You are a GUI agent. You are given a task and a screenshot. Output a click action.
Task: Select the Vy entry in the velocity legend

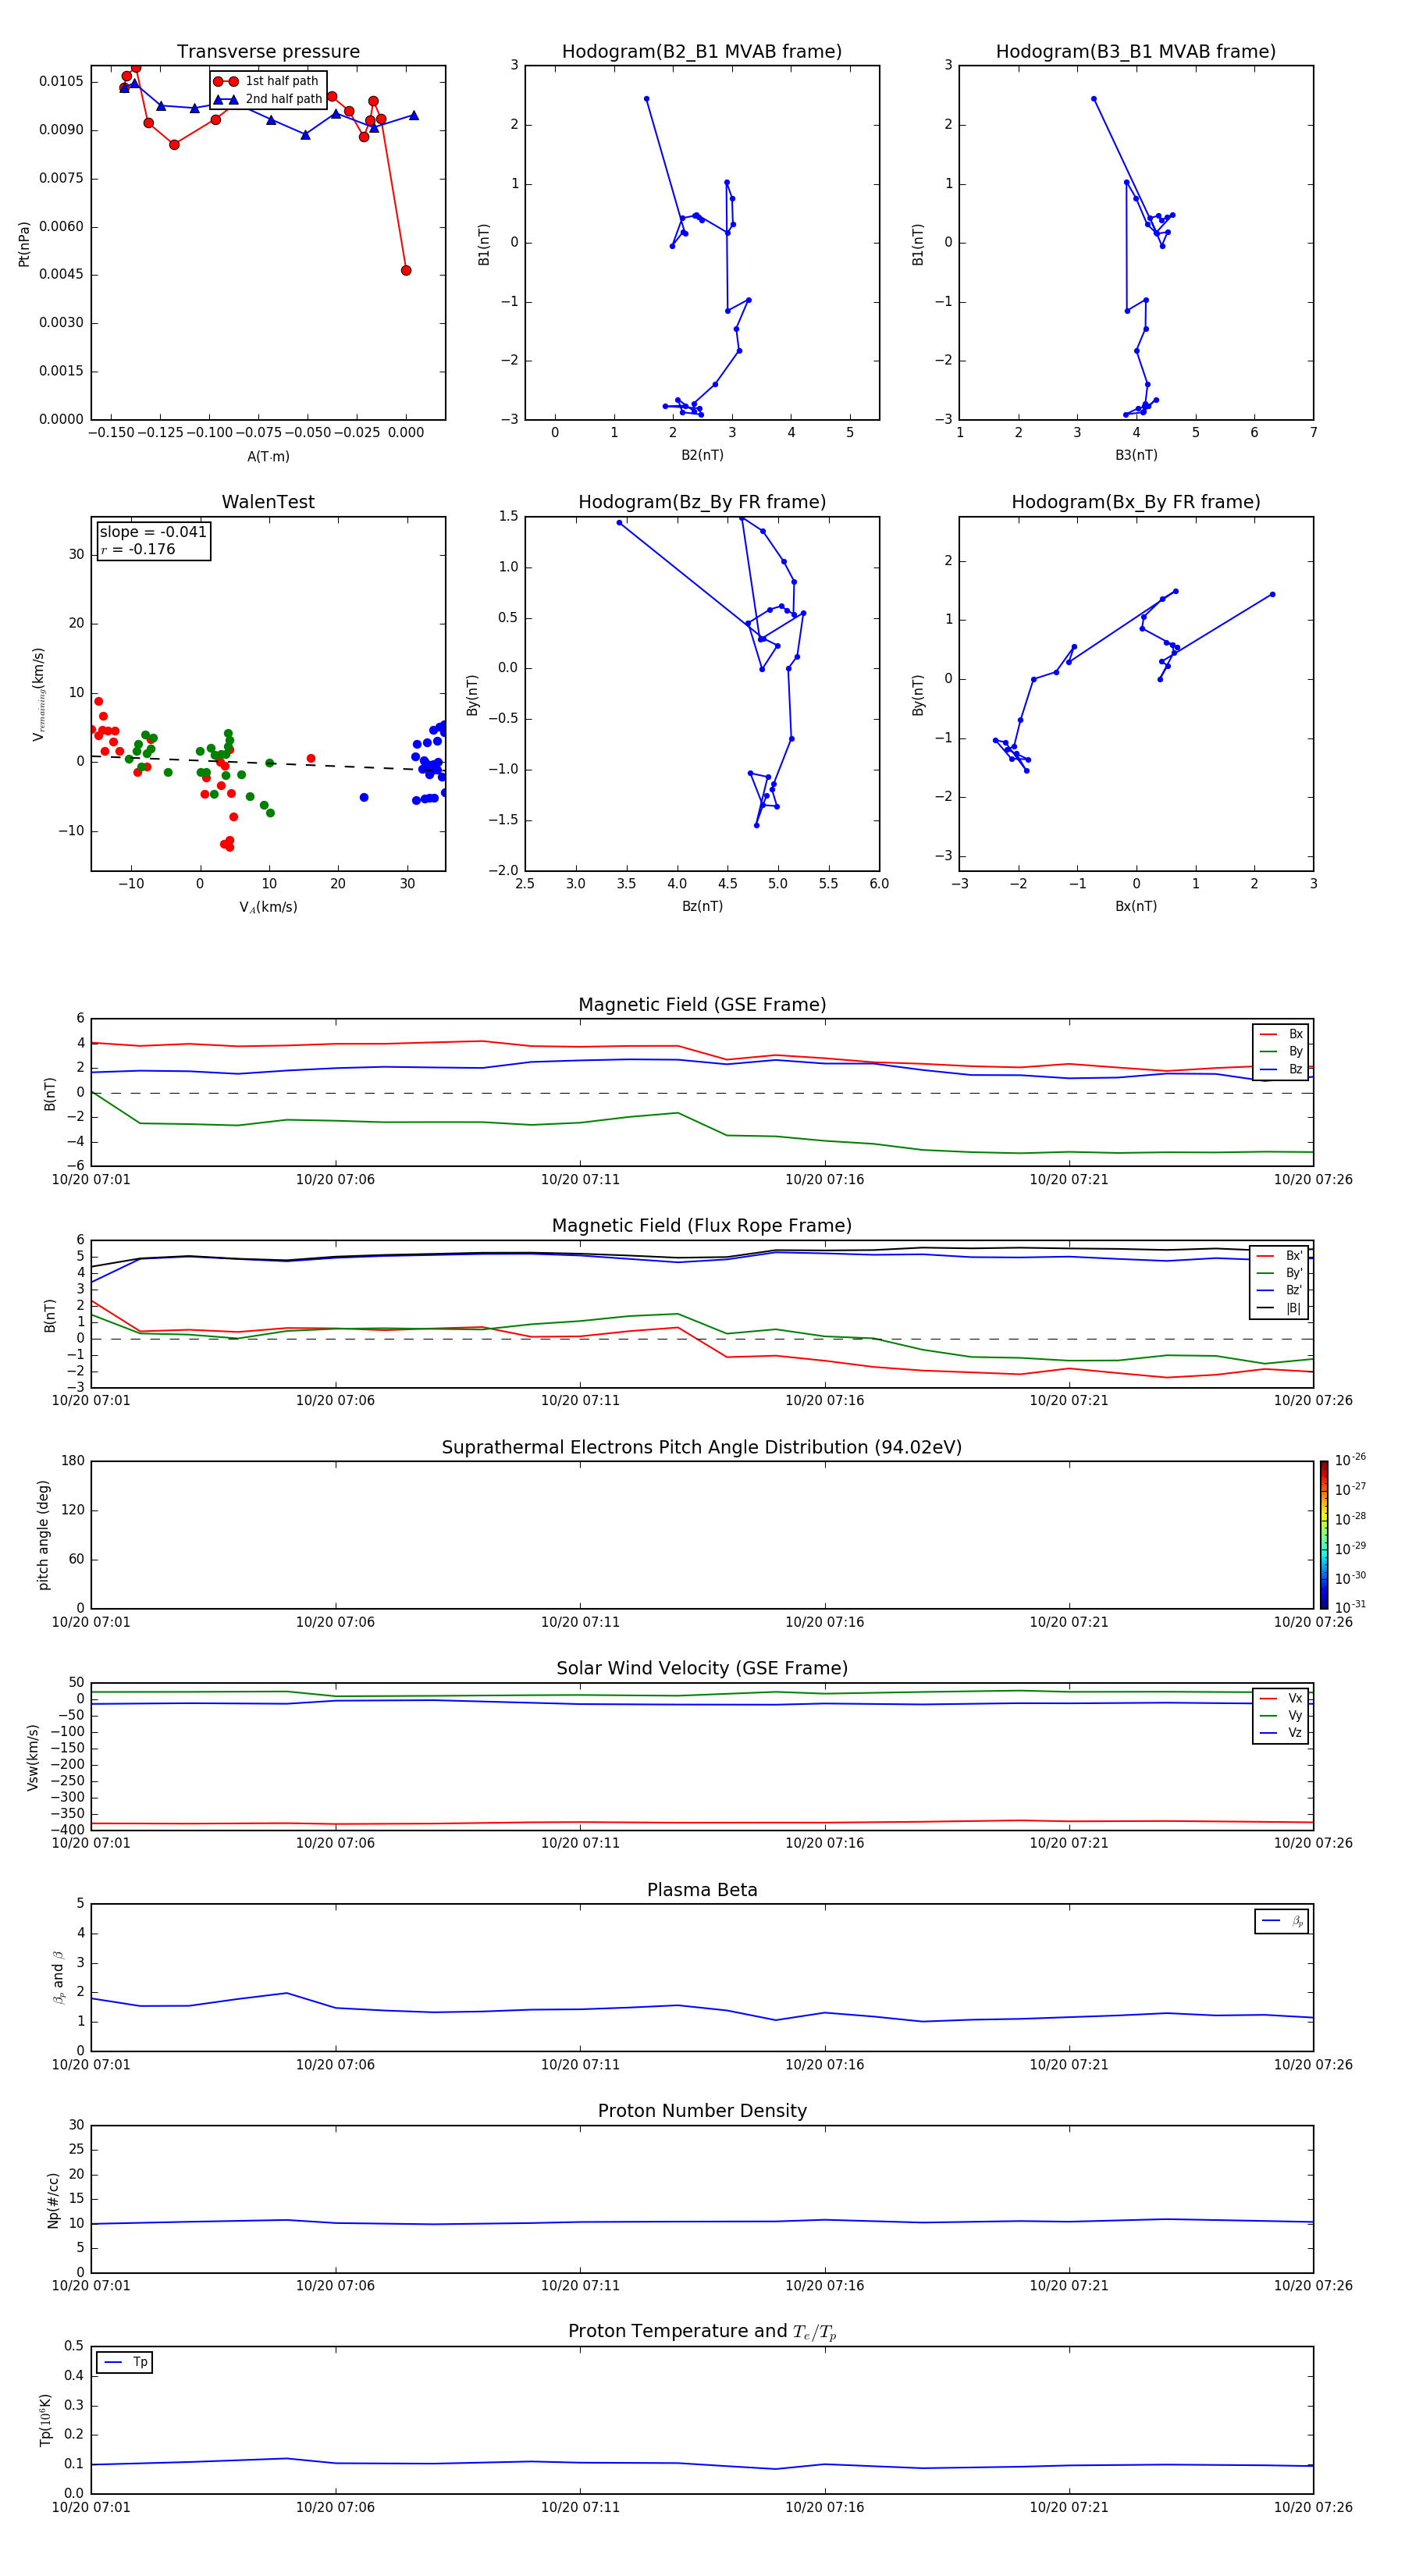point(1281,1716)
